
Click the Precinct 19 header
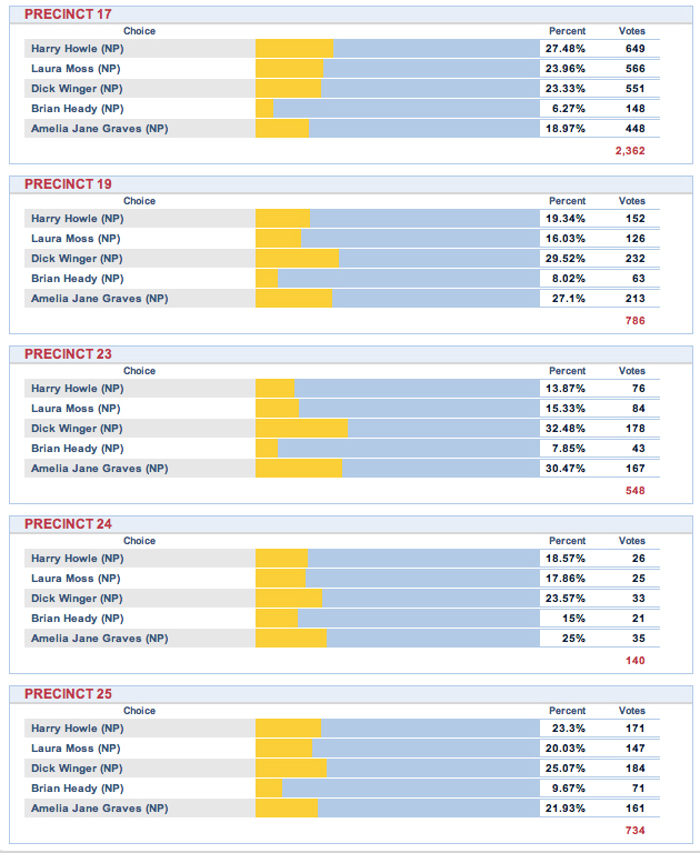(68, 184)
